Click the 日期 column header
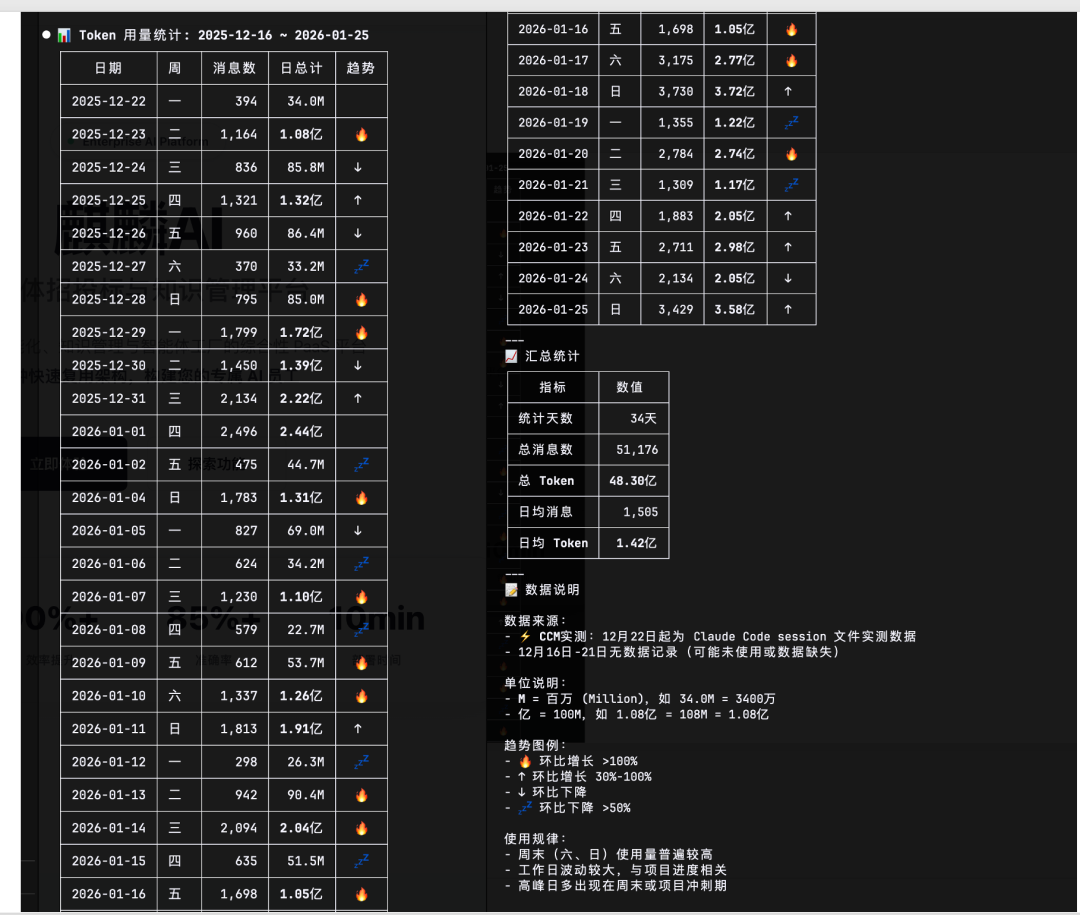 coord(108,68)
